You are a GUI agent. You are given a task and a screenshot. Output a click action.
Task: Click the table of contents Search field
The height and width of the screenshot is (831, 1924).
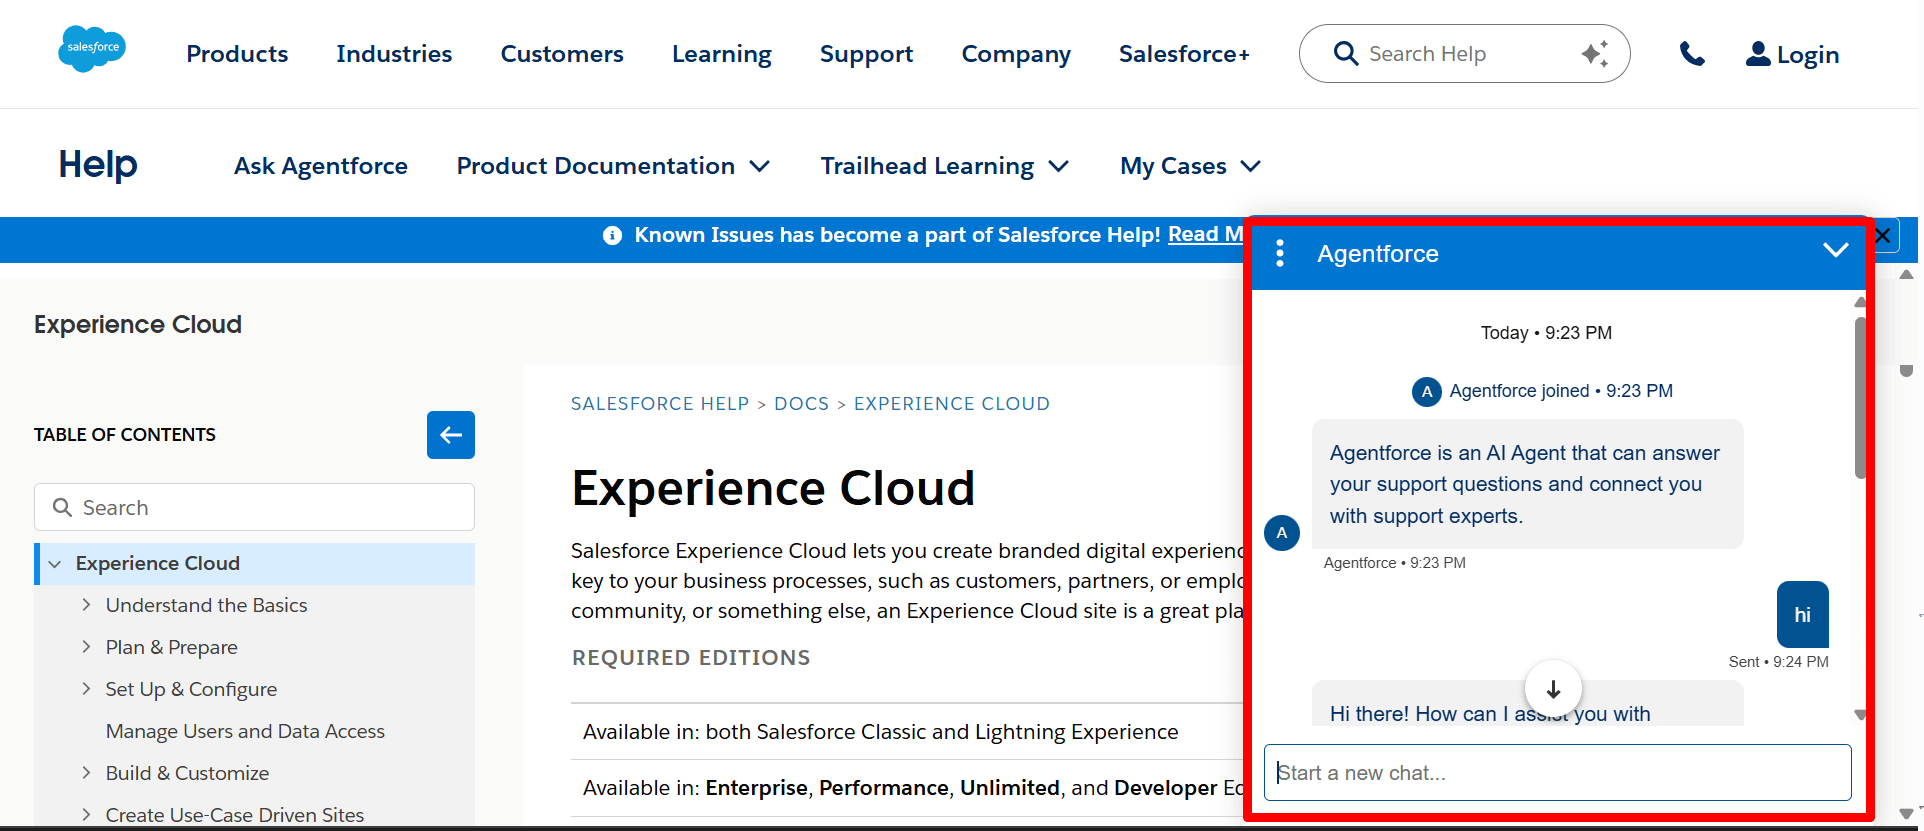(x=254, y=507)
